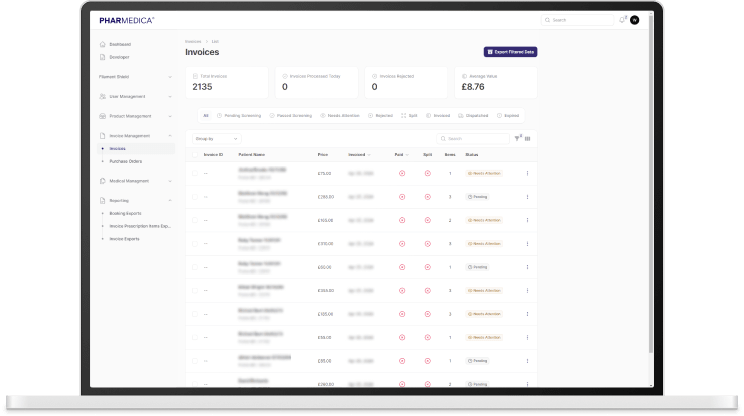
Task: Open the user avatar menu
Action: pyautogui.click(x=634, y=20)
